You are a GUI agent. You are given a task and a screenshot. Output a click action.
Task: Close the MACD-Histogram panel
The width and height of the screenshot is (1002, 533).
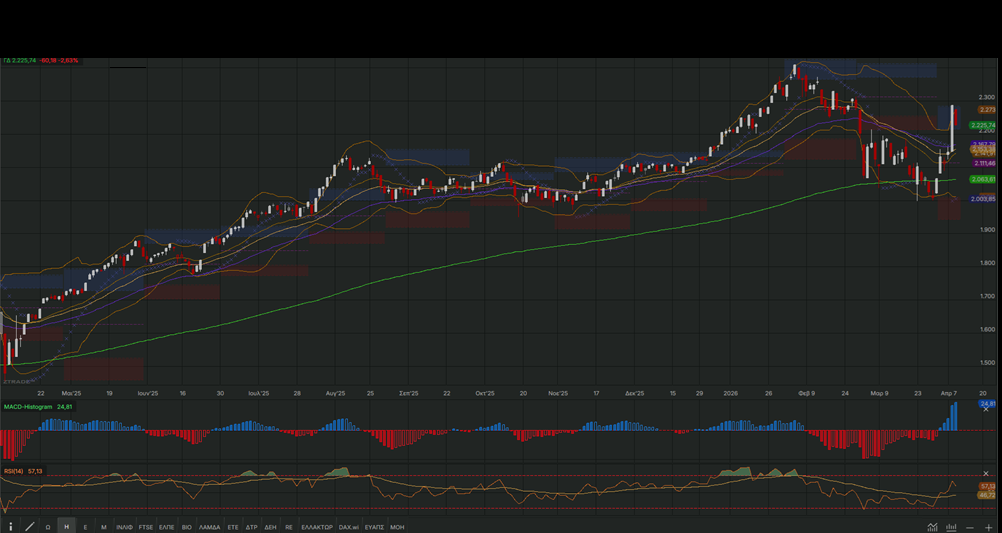[985, 410]
